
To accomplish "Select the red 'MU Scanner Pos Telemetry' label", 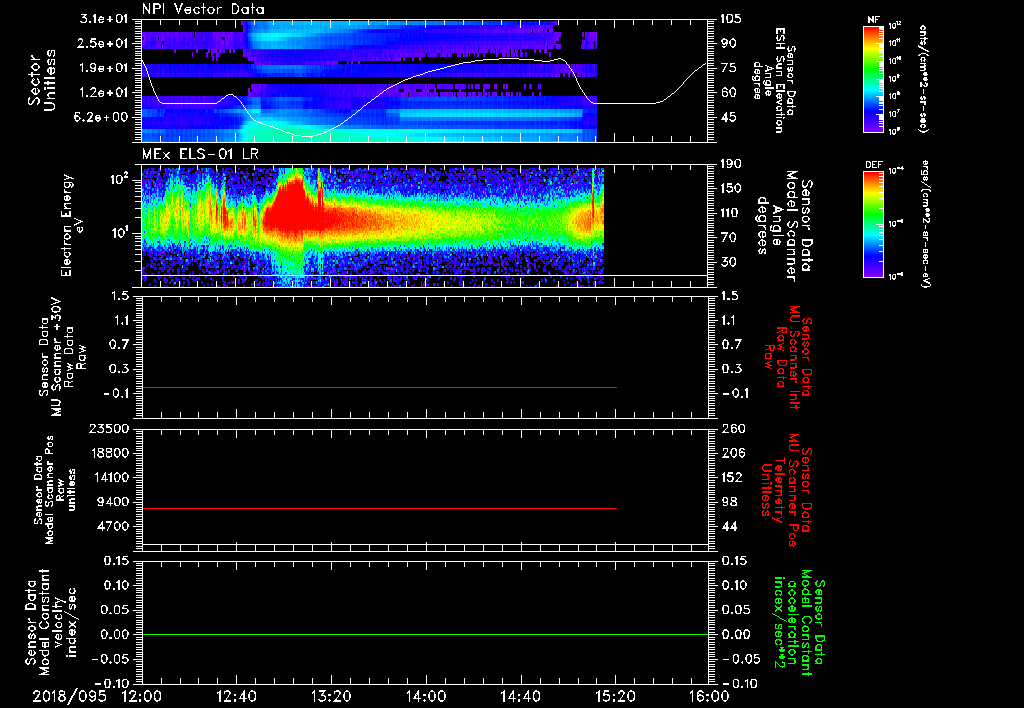I will tap(786, 490).
